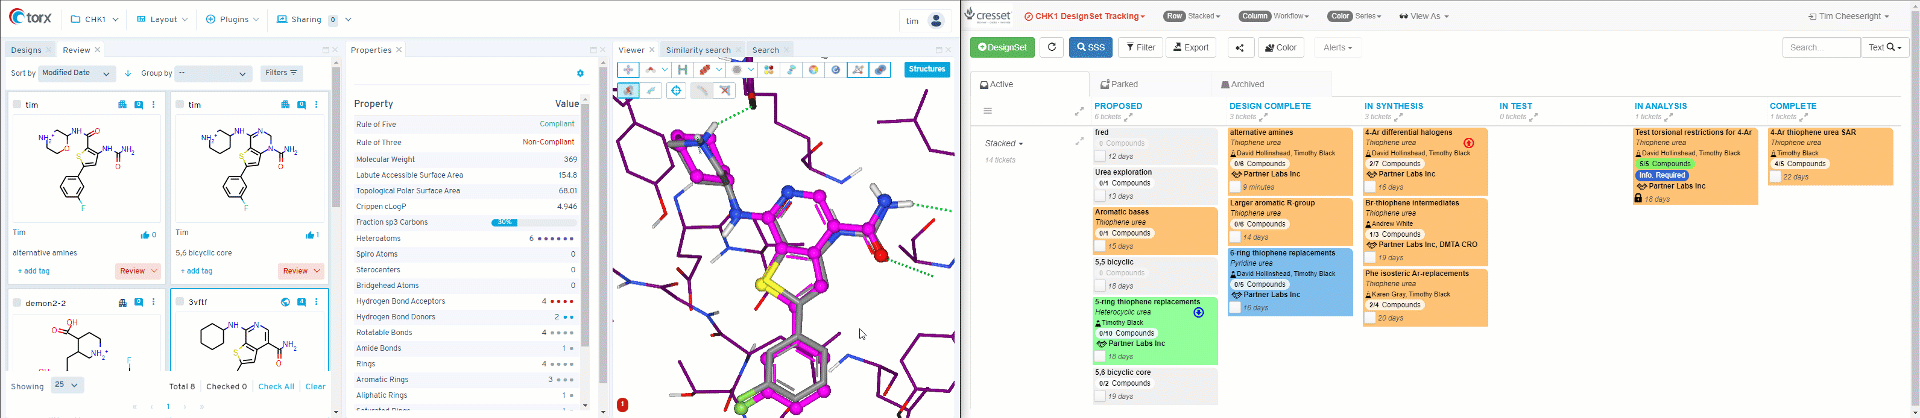Tick the checkbox on 3vftf design card

click(x=179, y=301)
